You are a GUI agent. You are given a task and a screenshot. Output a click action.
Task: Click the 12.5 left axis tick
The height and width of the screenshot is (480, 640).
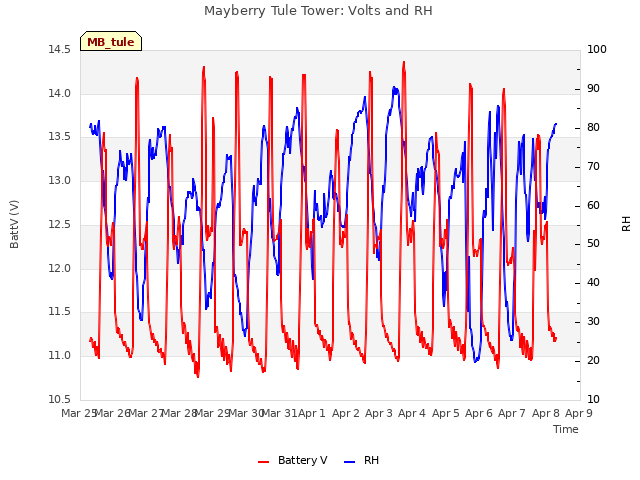[60, 224]
